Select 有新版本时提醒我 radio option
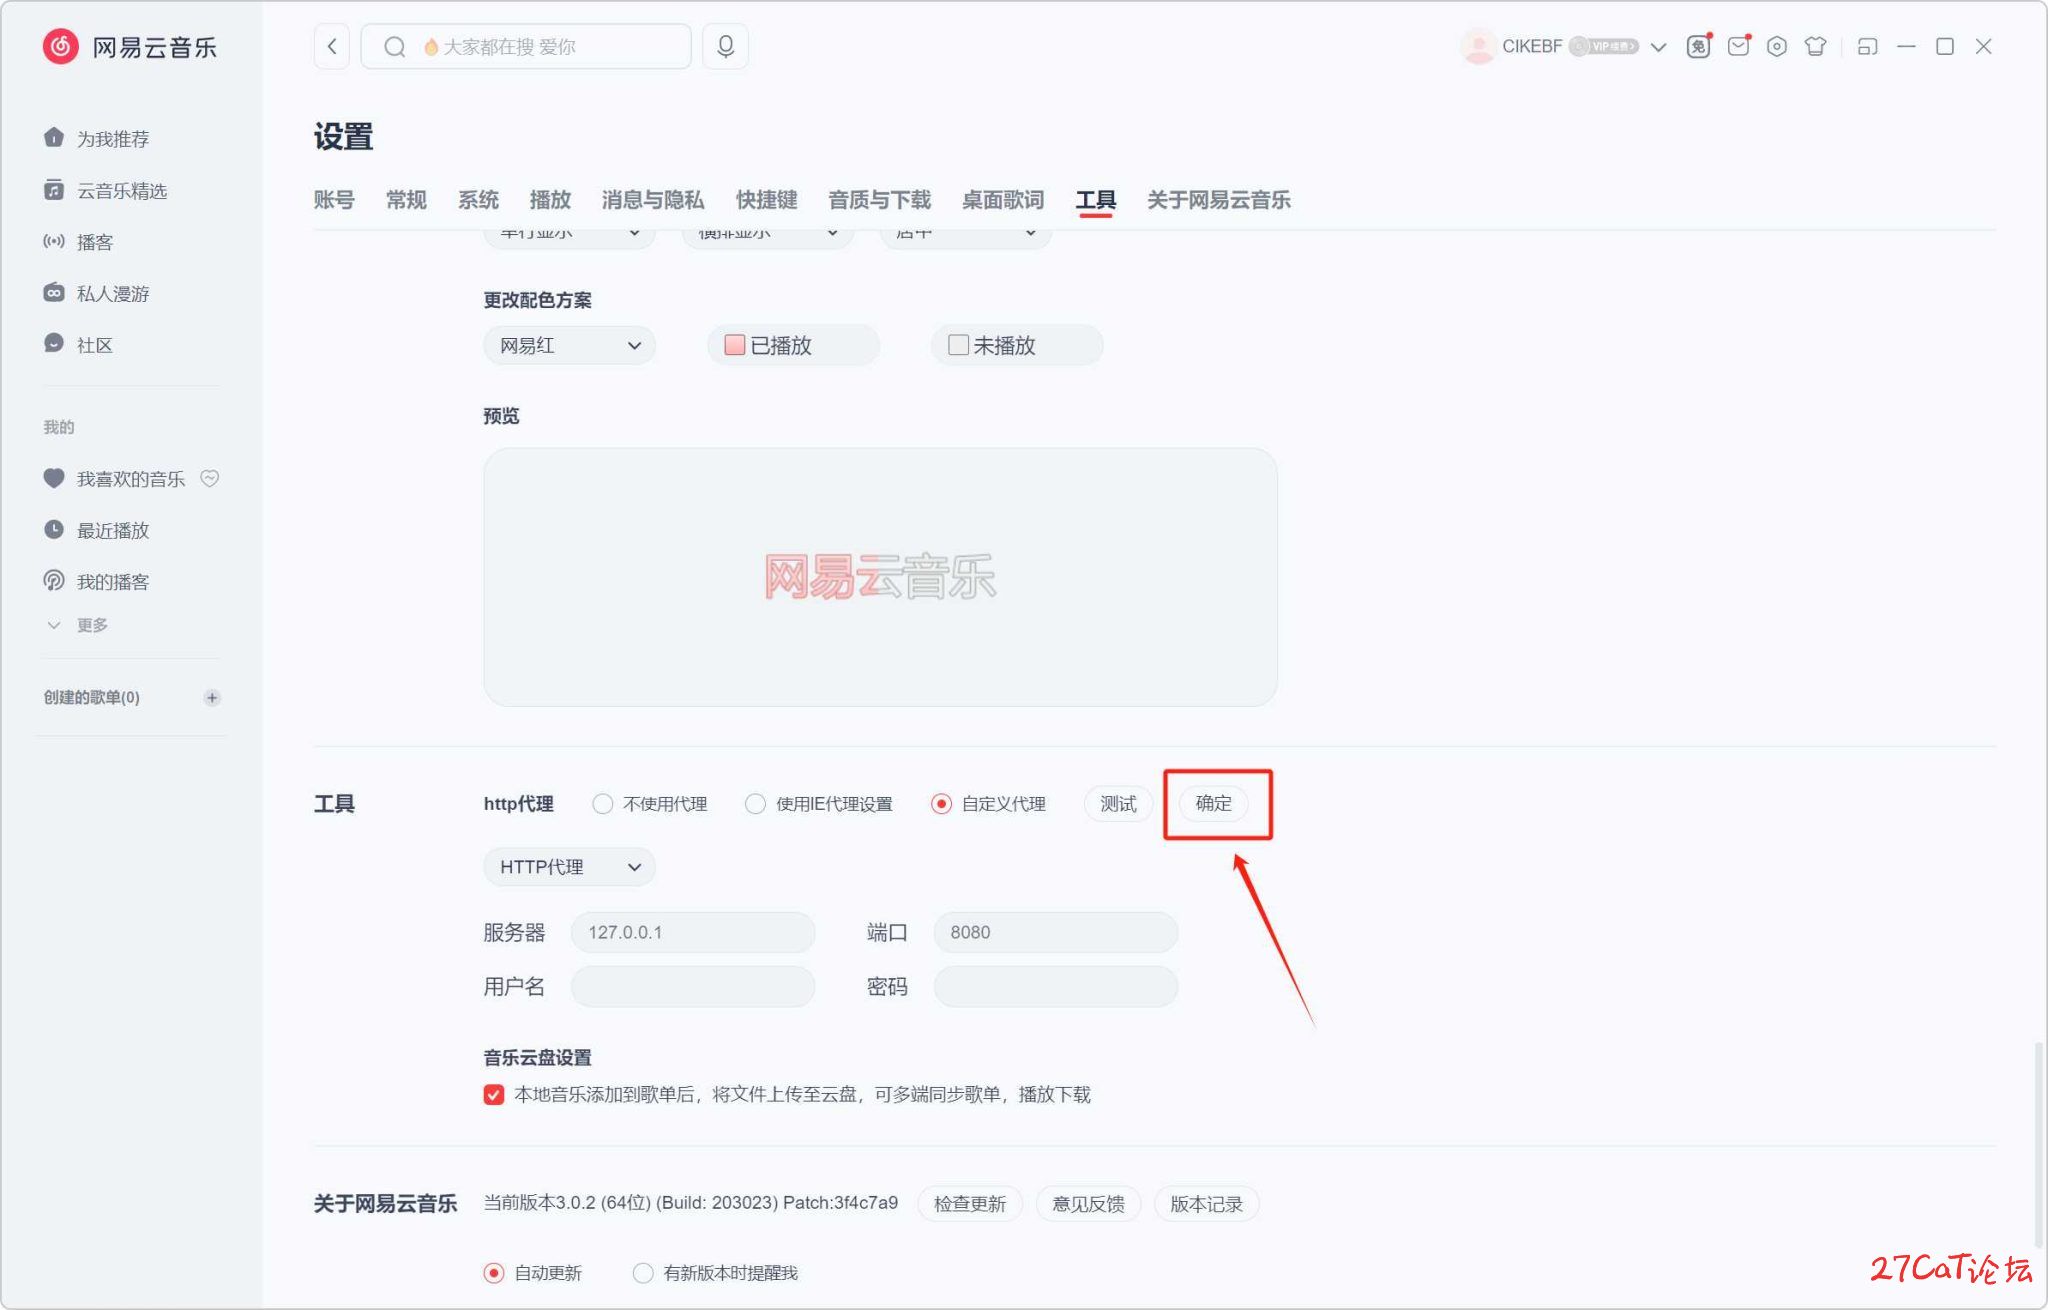 (643, 1273)
